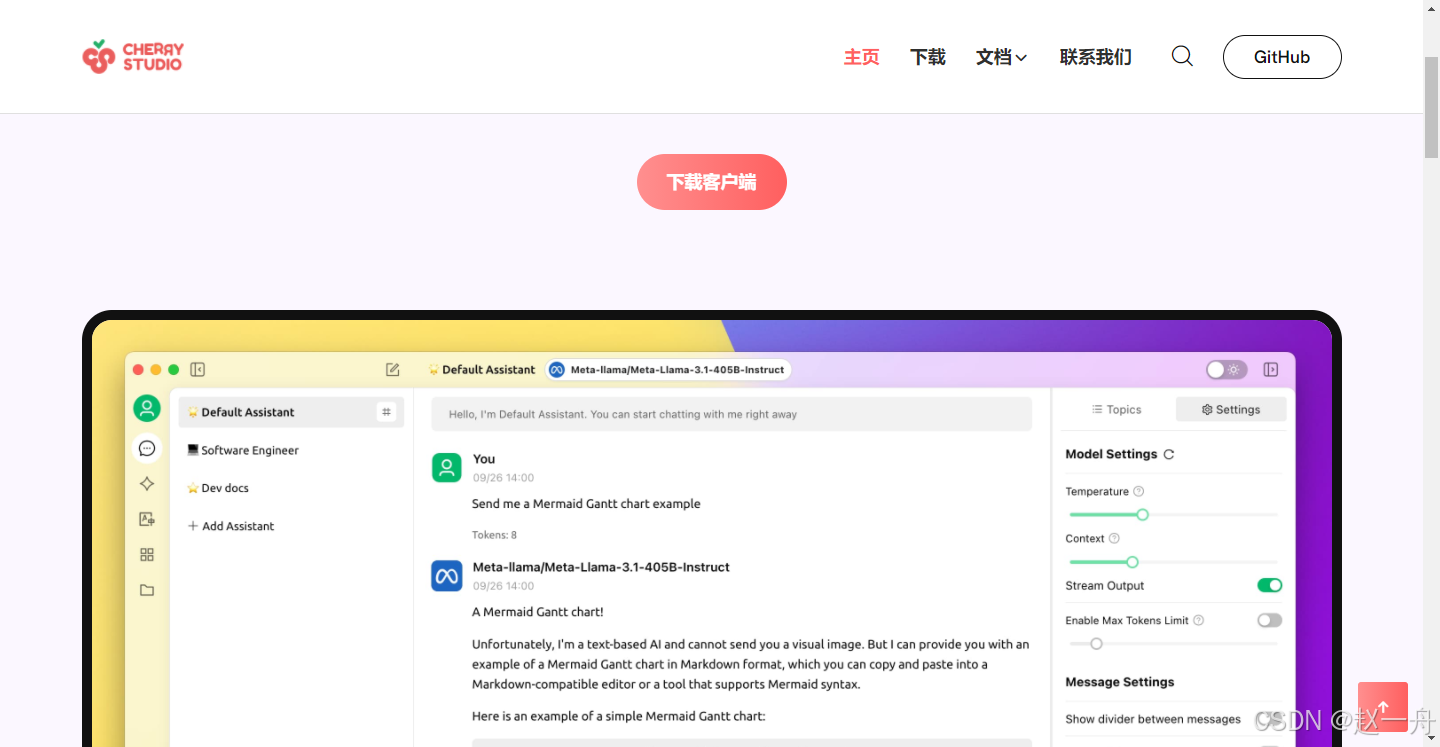1440x747 pixels.
Task: Click the 下载客户端 button
Action: tap(712, 182)
